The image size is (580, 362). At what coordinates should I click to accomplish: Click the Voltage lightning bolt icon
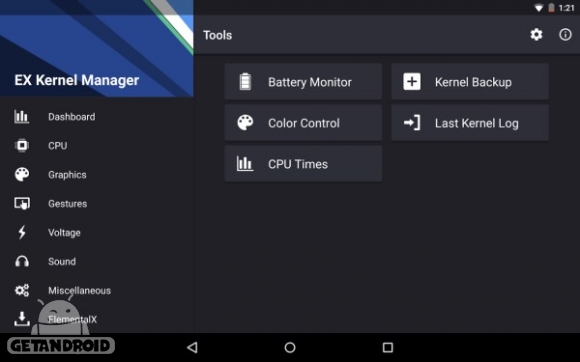pyautogui.click(x=22, y=232)
